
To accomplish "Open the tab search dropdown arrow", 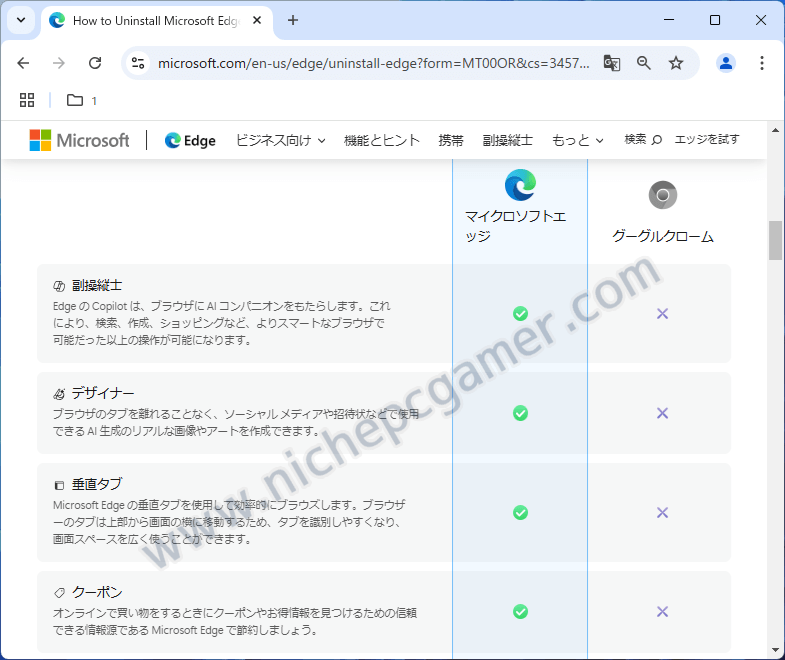I will pos(21,21).
